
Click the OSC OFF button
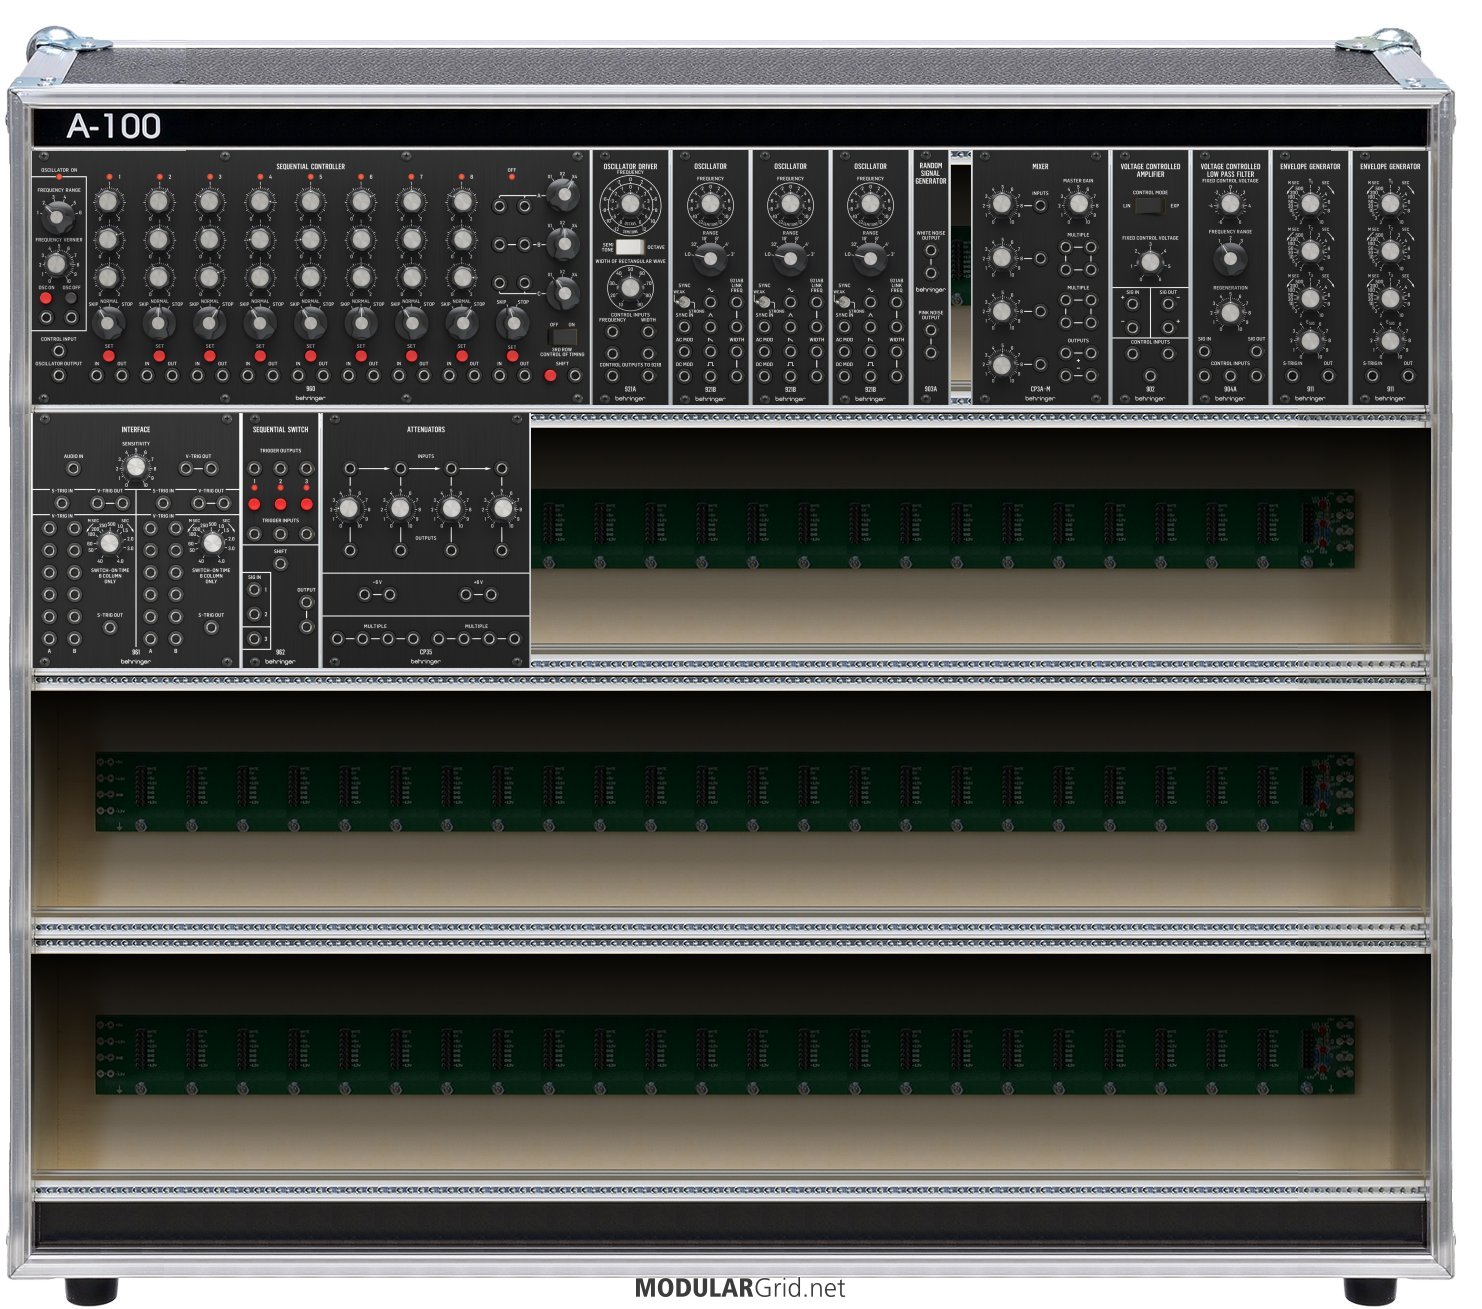[x=71, y=298]
